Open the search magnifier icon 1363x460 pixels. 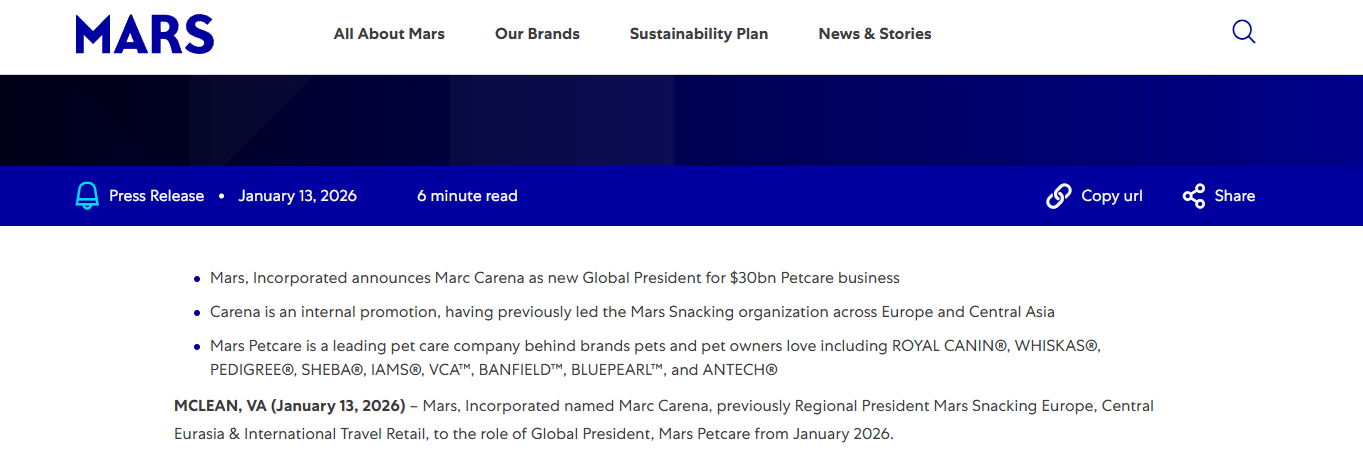pos(1243,32)
